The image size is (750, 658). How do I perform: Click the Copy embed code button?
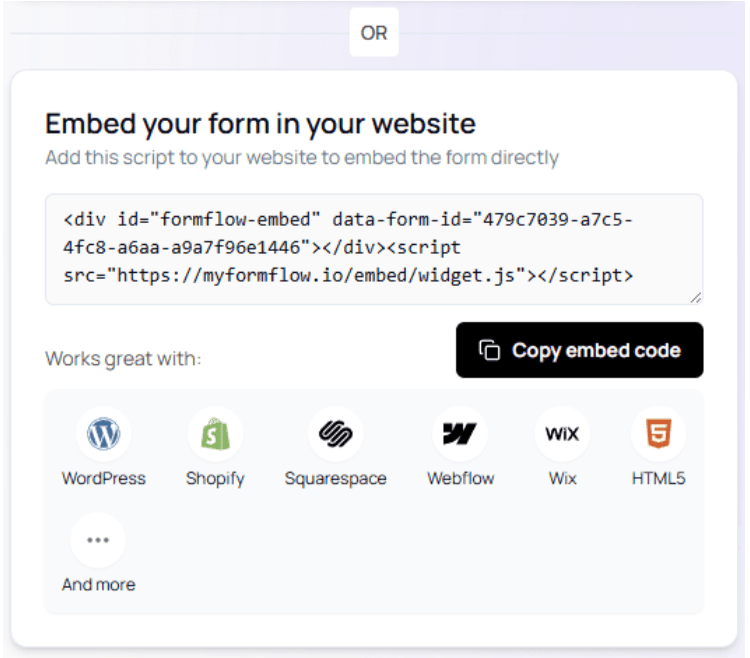point(579,350)
